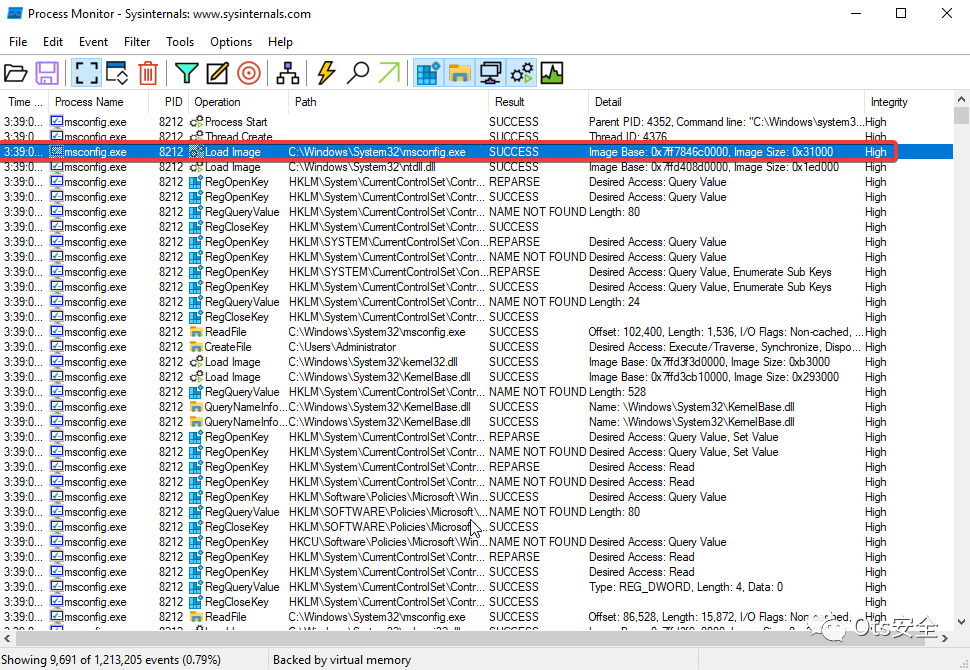
Task: Click the 'Length: 528' detail cell
Action: tap(617, 392)
